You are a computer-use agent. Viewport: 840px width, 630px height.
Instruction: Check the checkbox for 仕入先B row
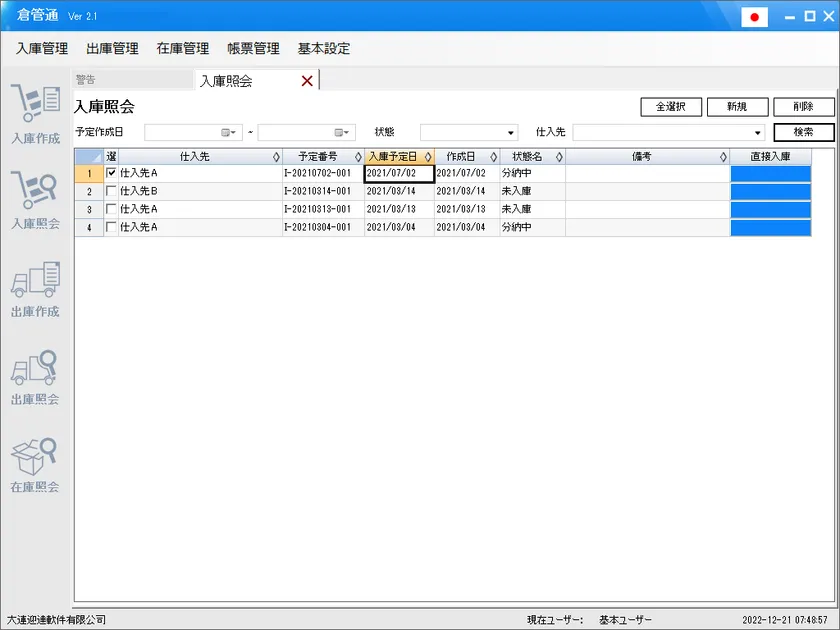coord(111,191)
